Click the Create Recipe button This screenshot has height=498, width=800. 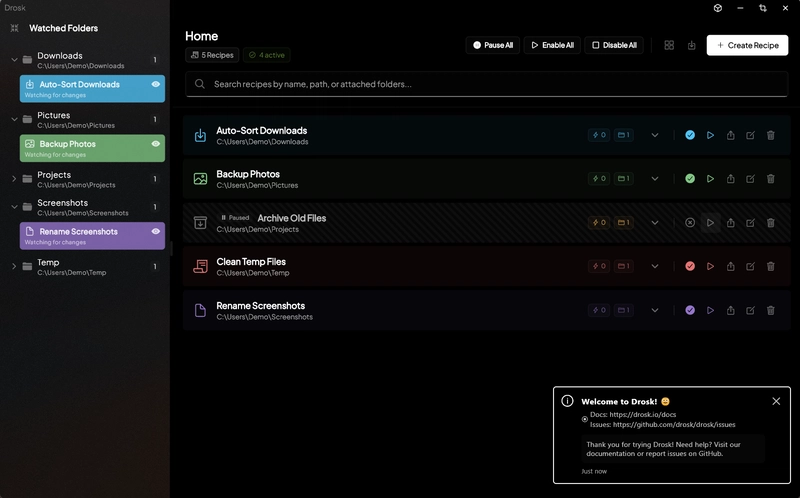(x=747, y=45)
